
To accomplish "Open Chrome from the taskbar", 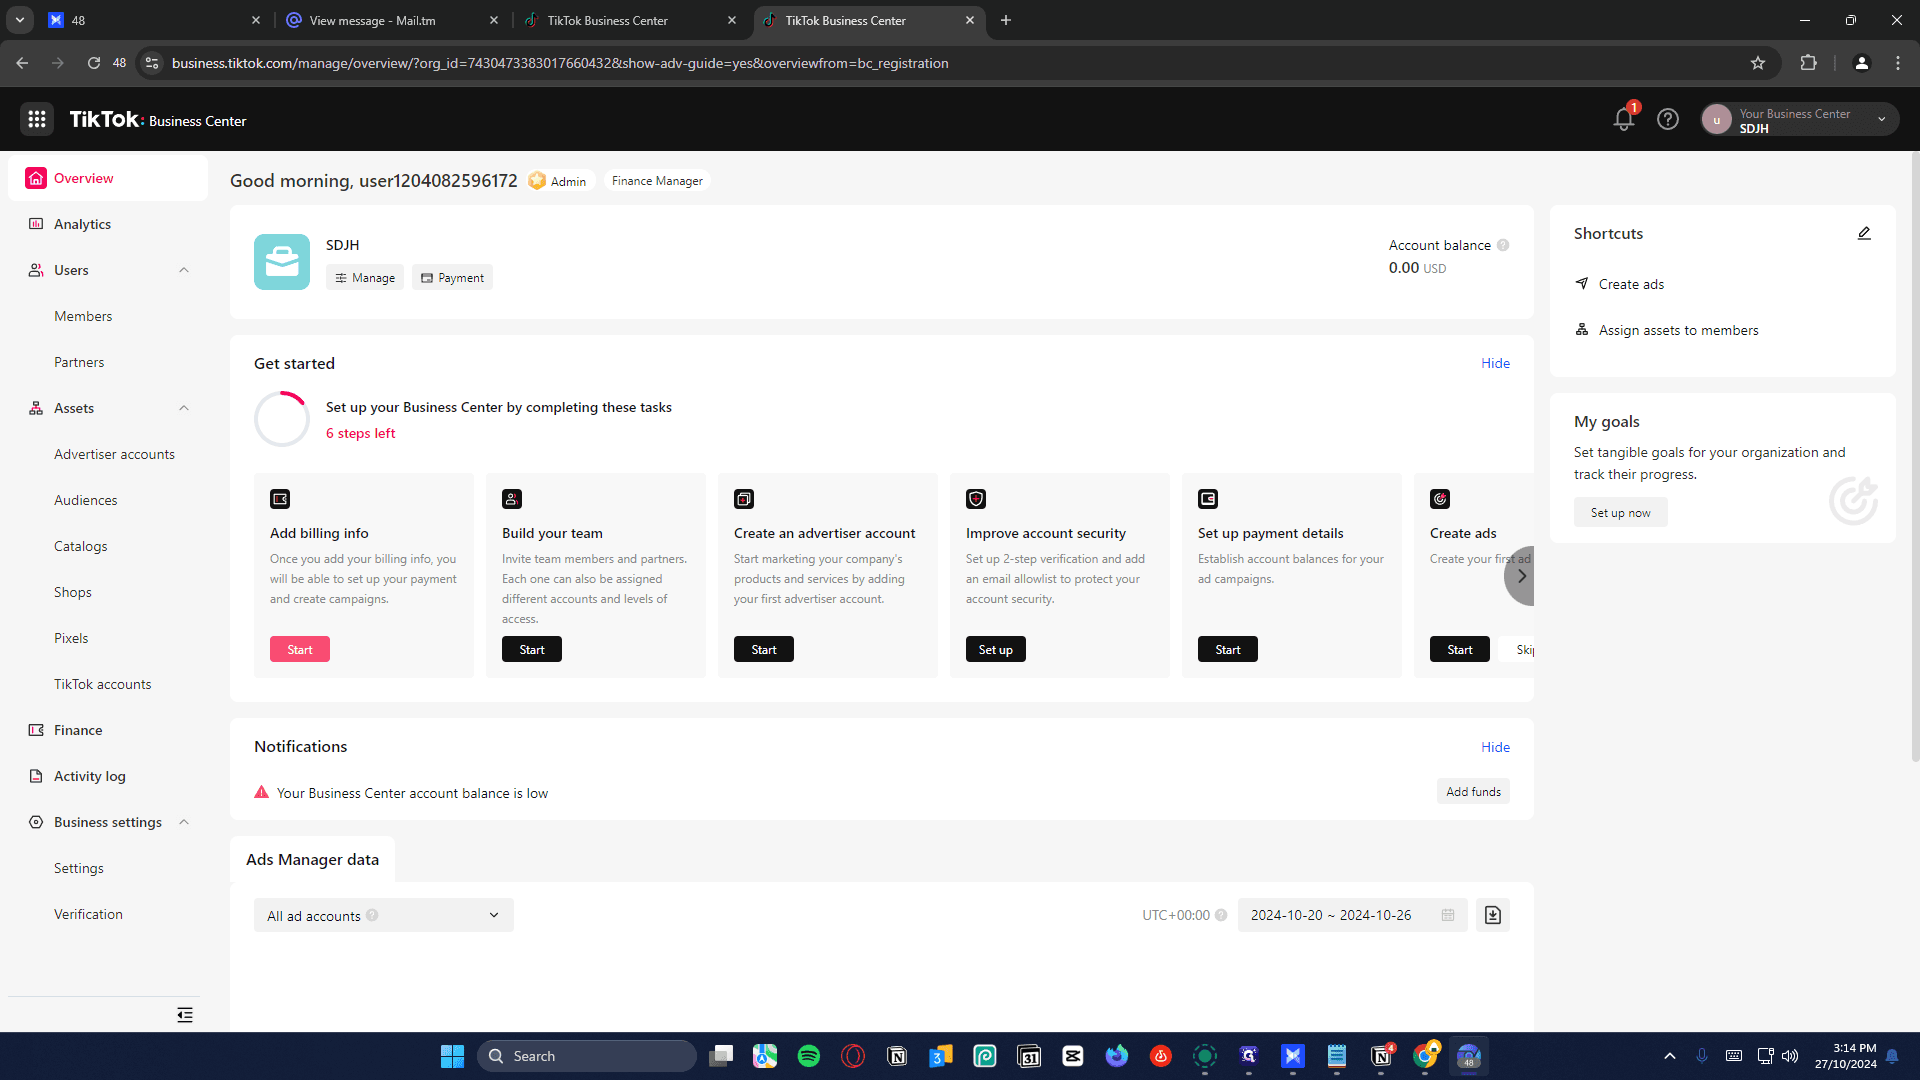I will click(1425, 1056).
